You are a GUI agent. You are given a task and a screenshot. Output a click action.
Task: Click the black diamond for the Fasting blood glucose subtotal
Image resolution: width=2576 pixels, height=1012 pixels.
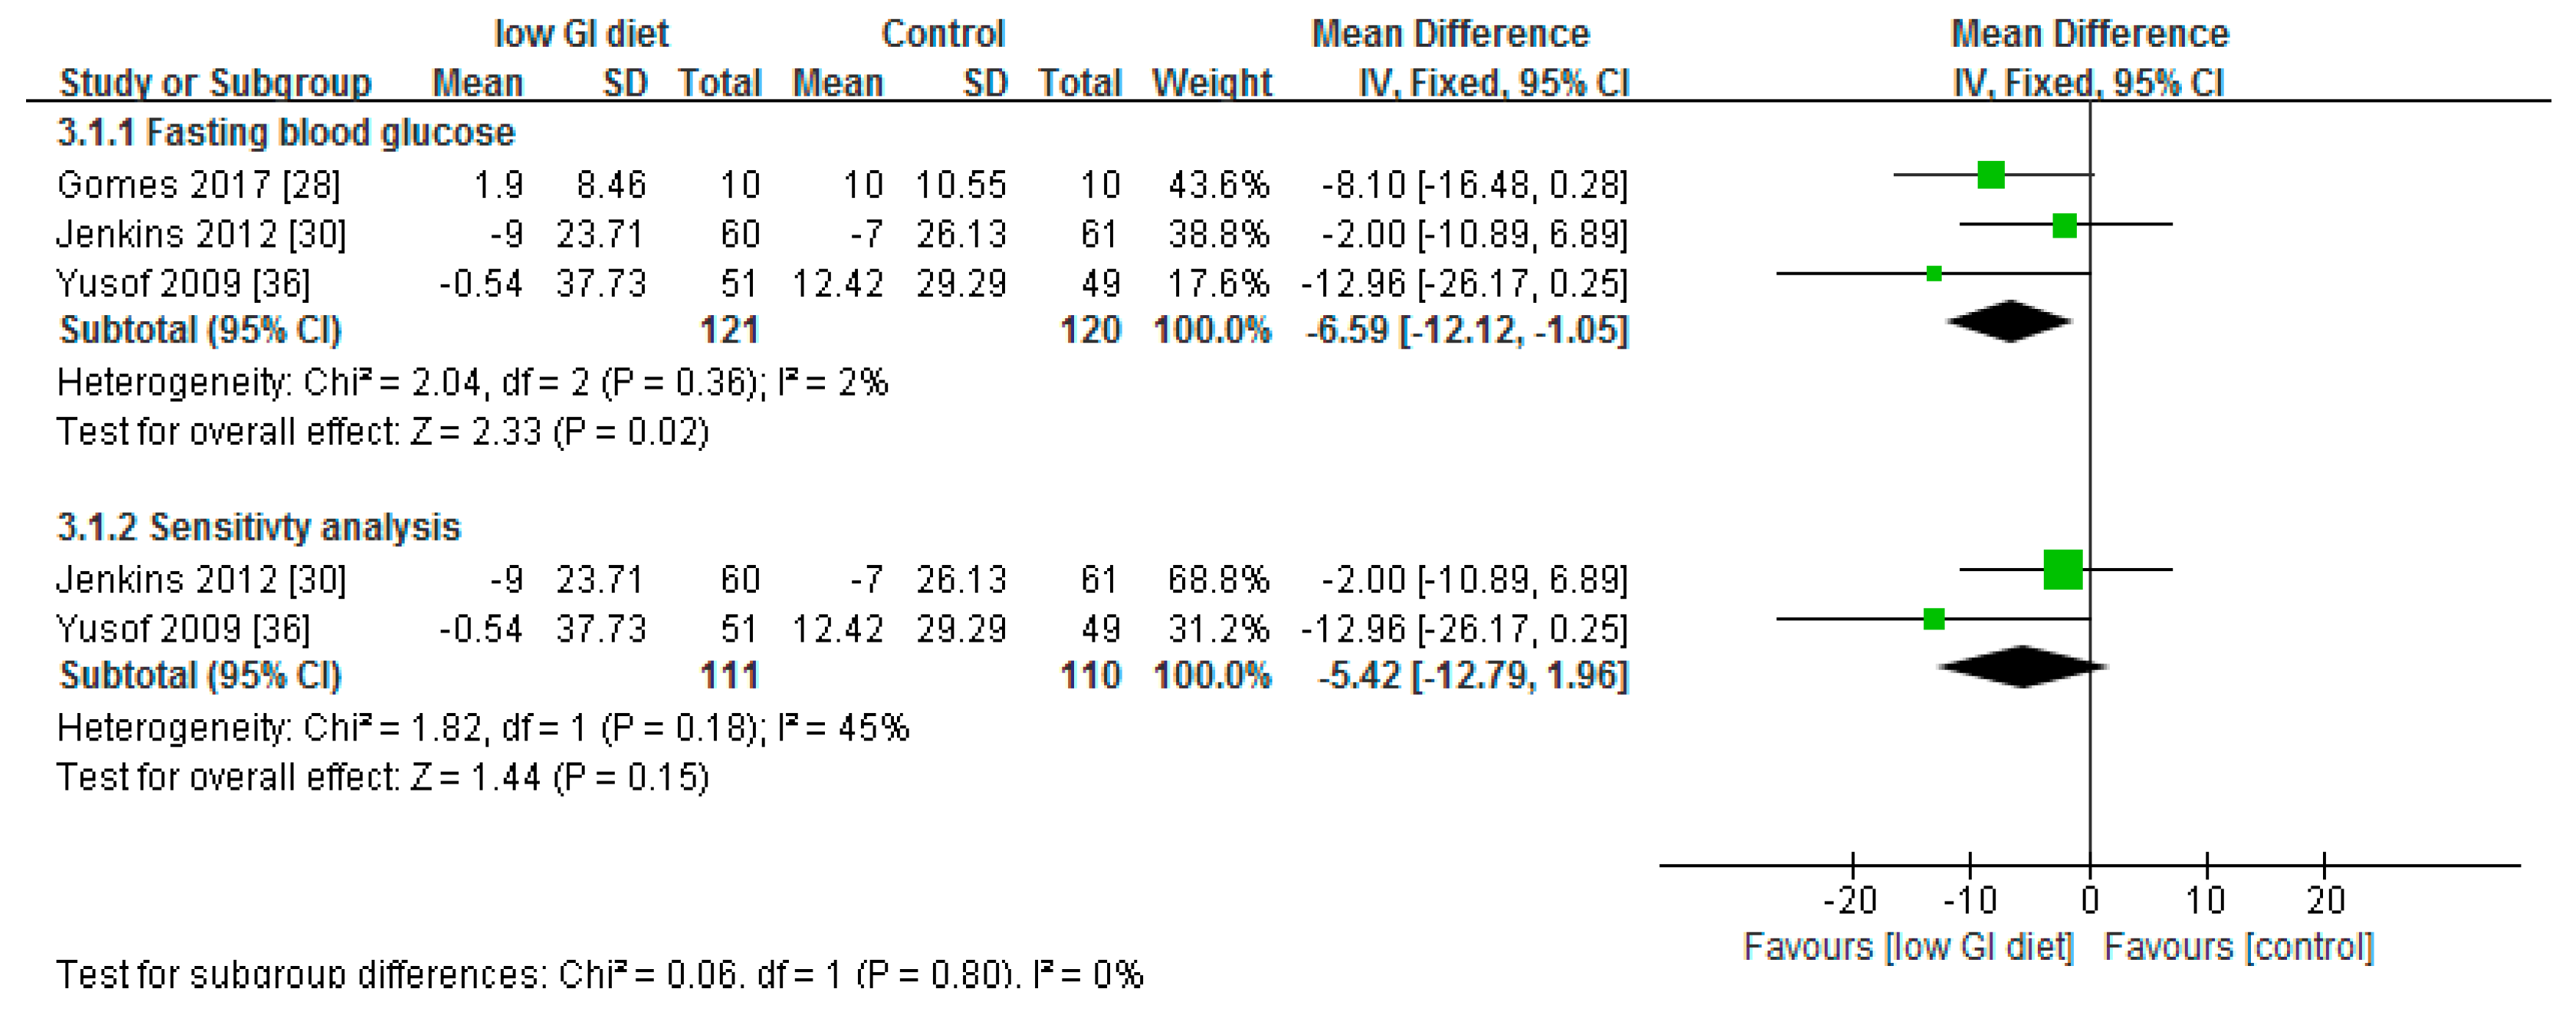point(2009,322)
